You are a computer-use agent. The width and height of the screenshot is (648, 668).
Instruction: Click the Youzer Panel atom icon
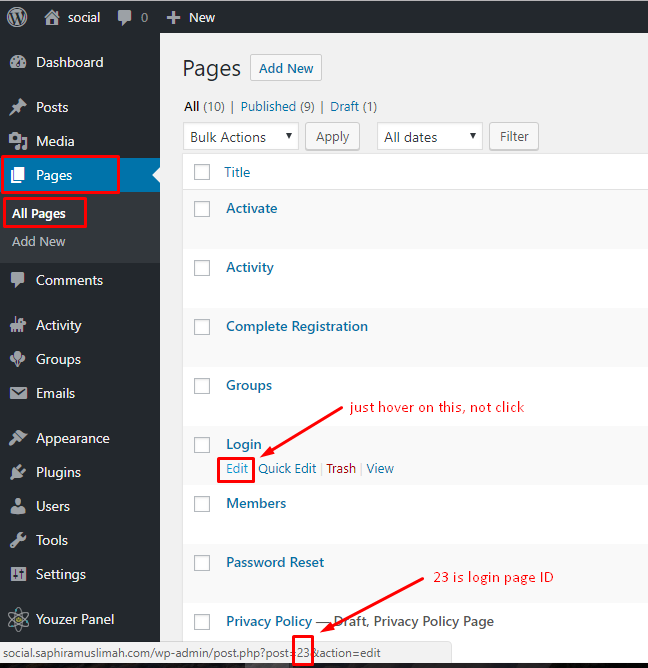(18, 619)
